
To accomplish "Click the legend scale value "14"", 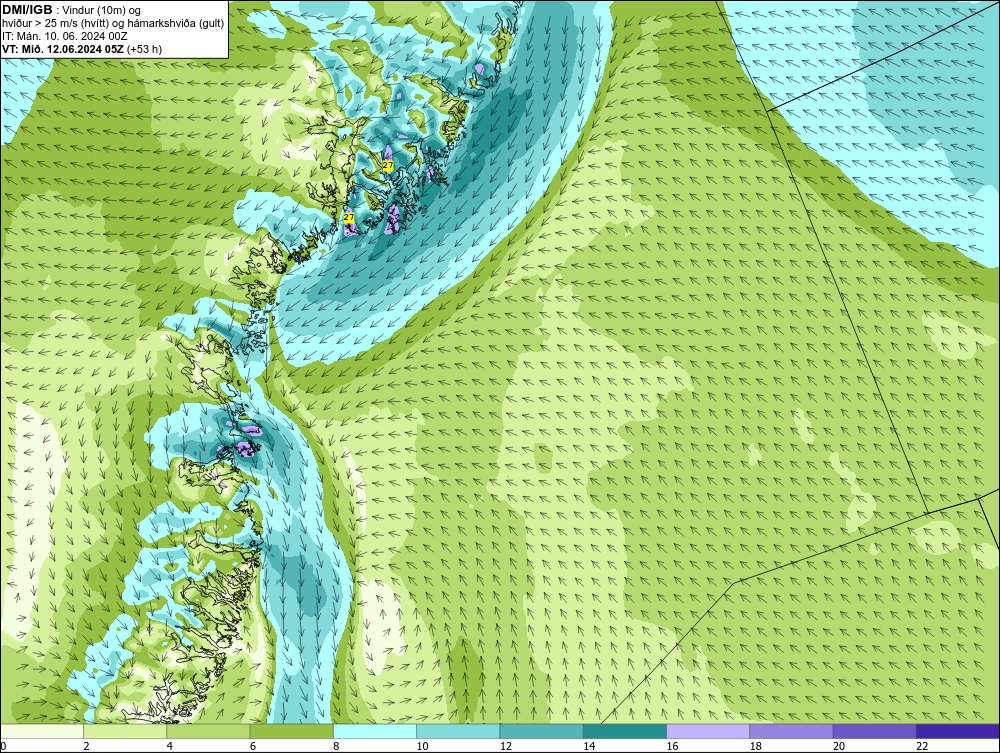I will coord(589,746).
